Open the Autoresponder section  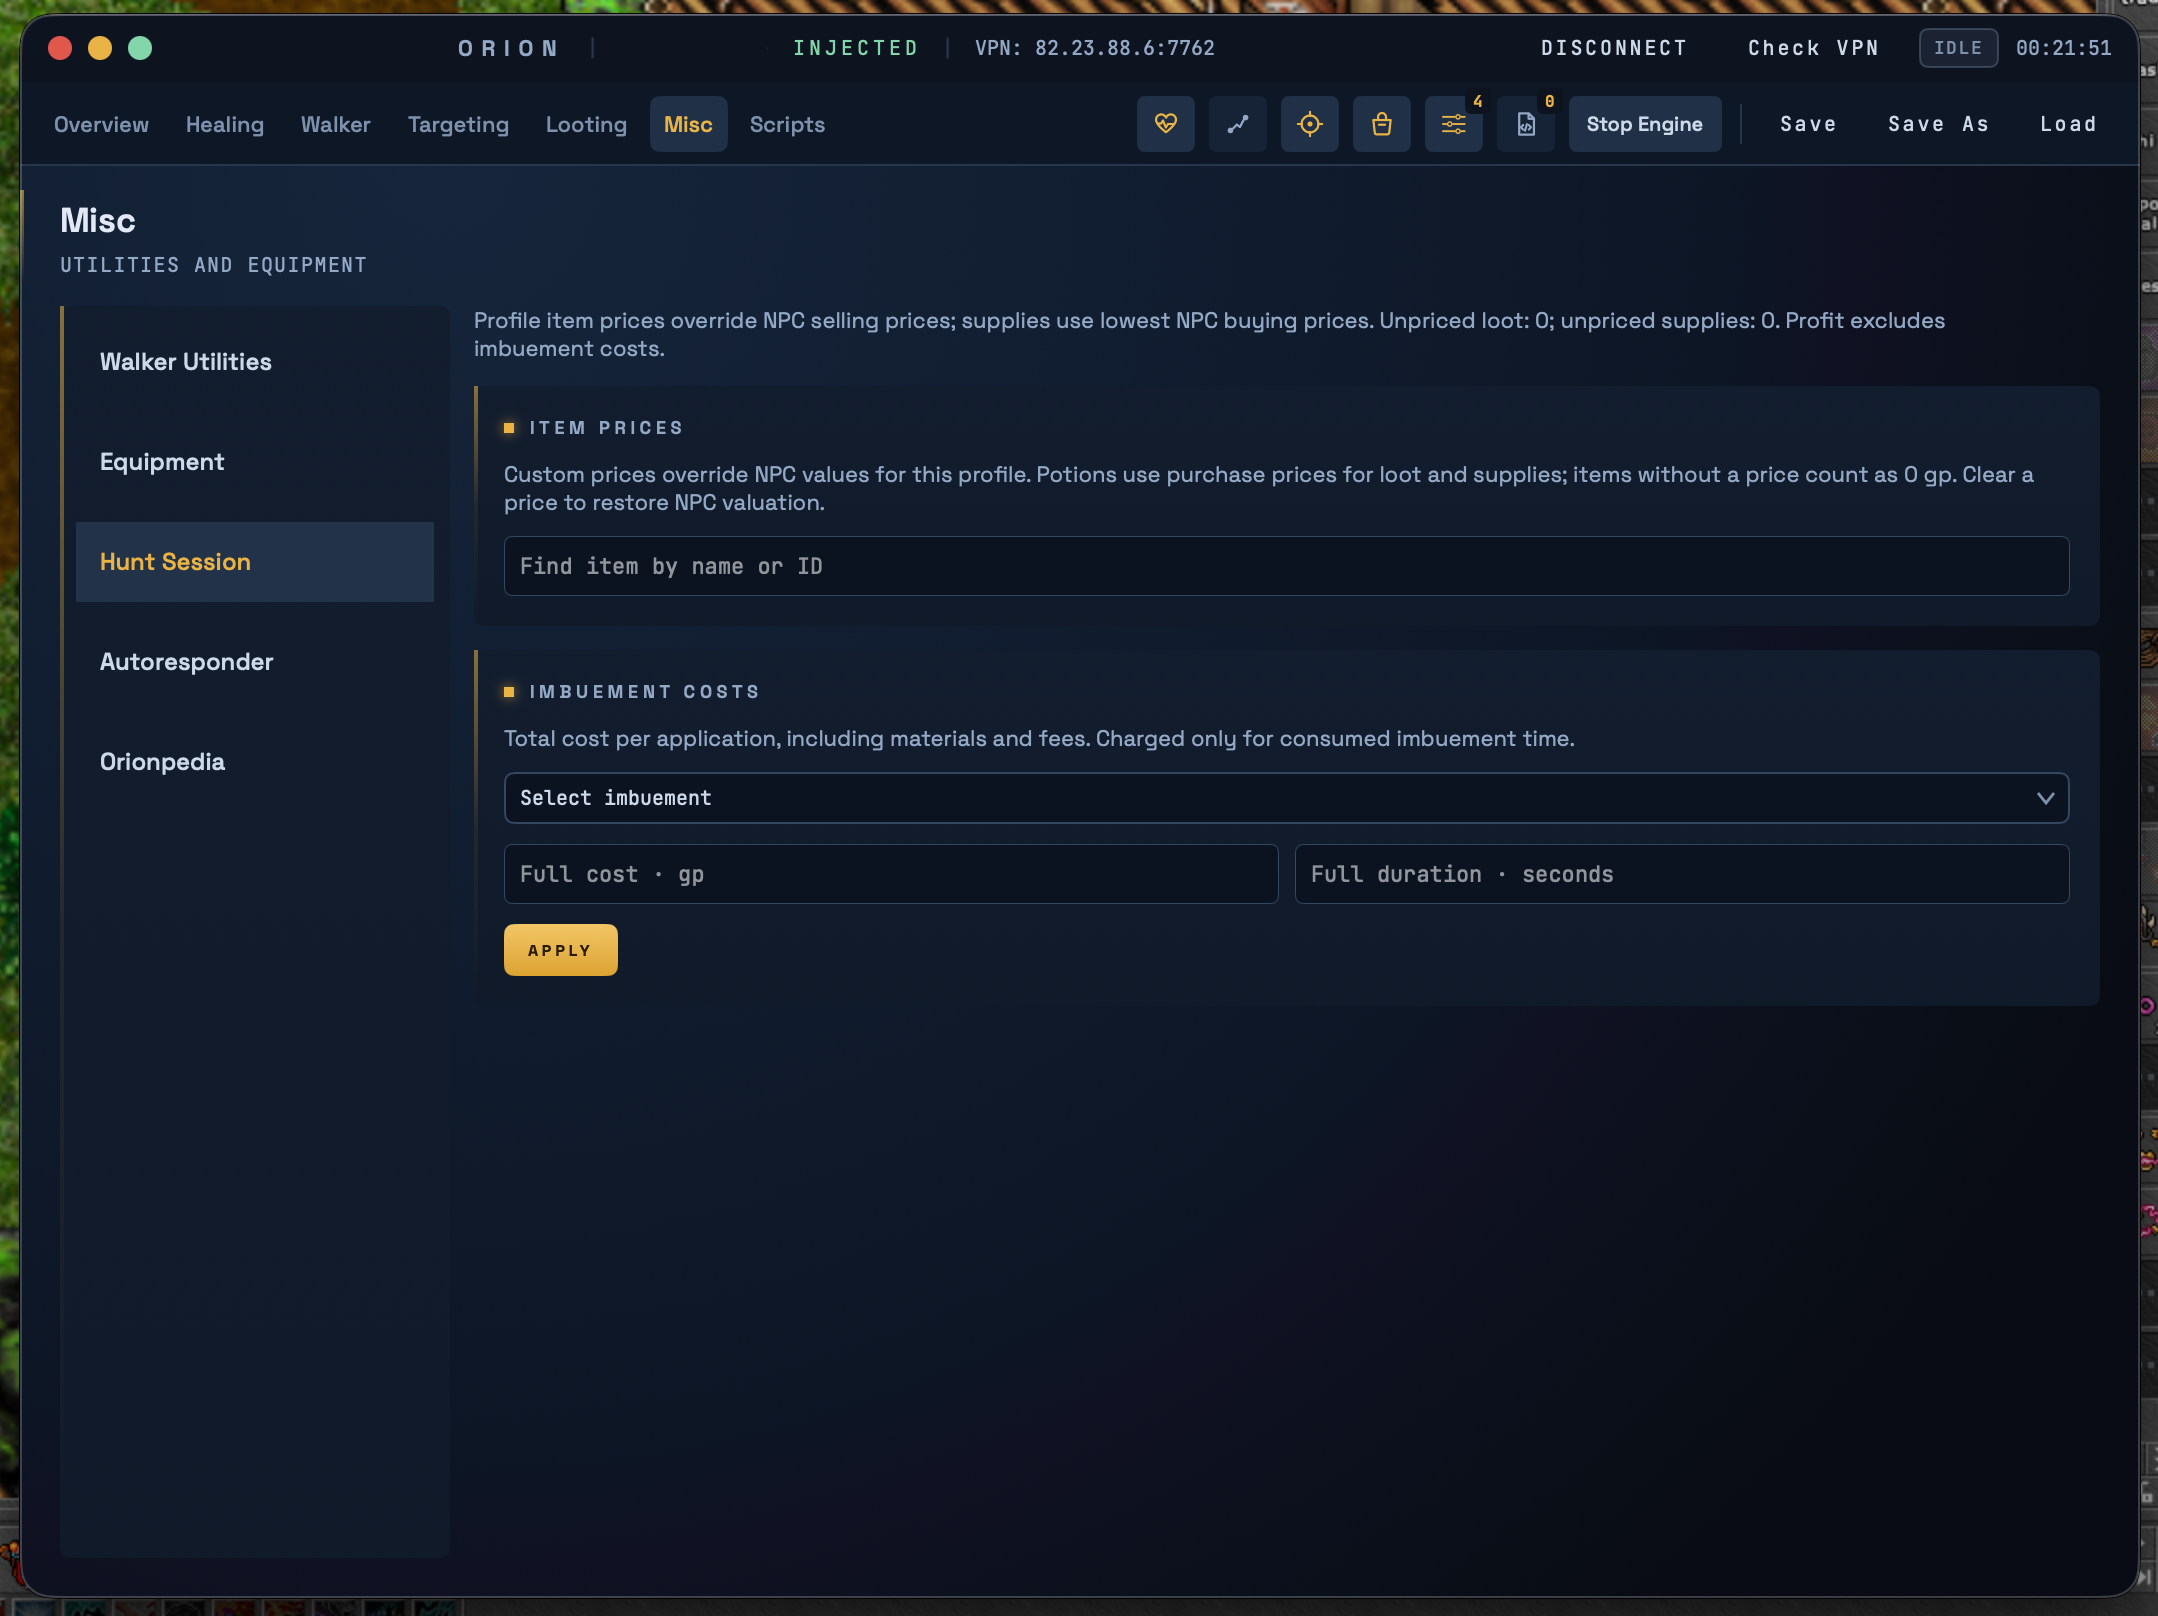(255, 662)
